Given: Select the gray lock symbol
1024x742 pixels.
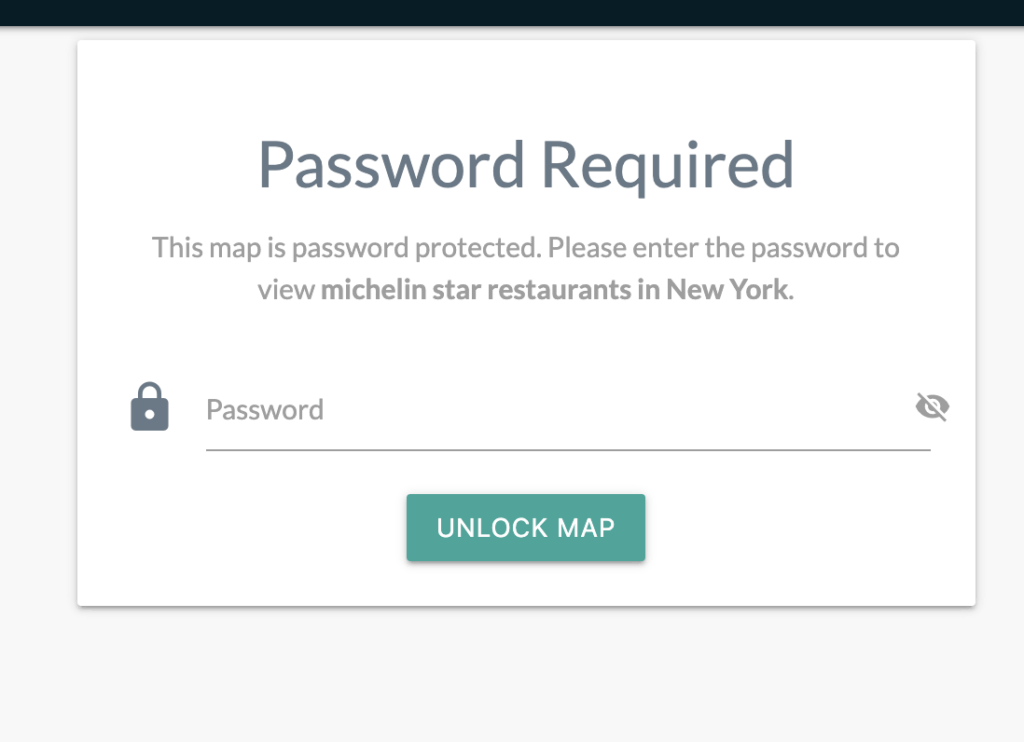Looking at the screenshot, I should (x=149, y=407).
